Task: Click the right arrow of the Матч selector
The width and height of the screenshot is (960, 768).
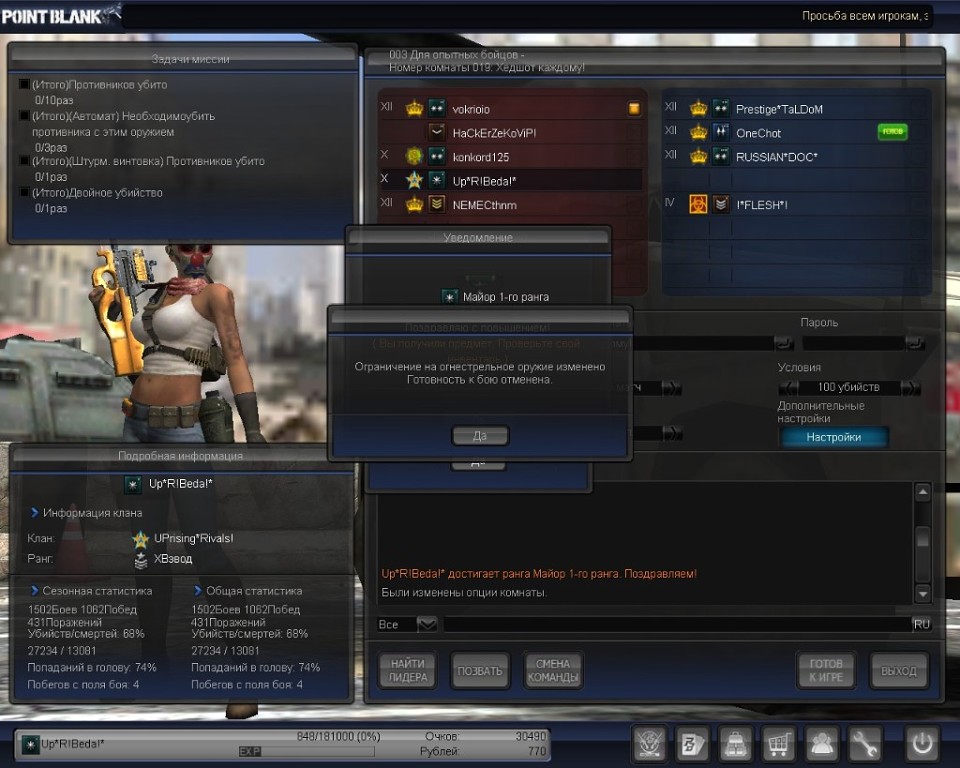Action: click(x=672, y=388)
